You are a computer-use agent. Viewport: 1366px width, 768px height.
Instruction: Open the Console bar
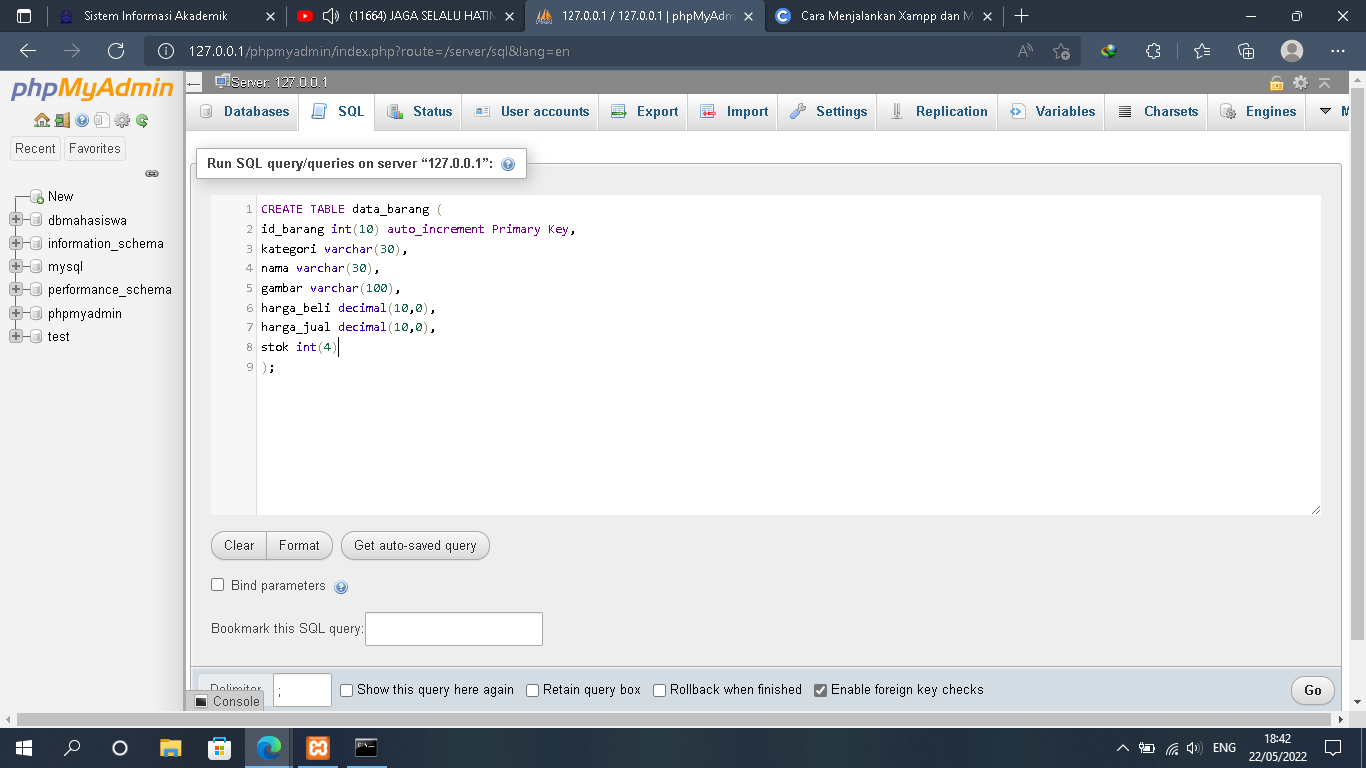[x=227, y=701]
